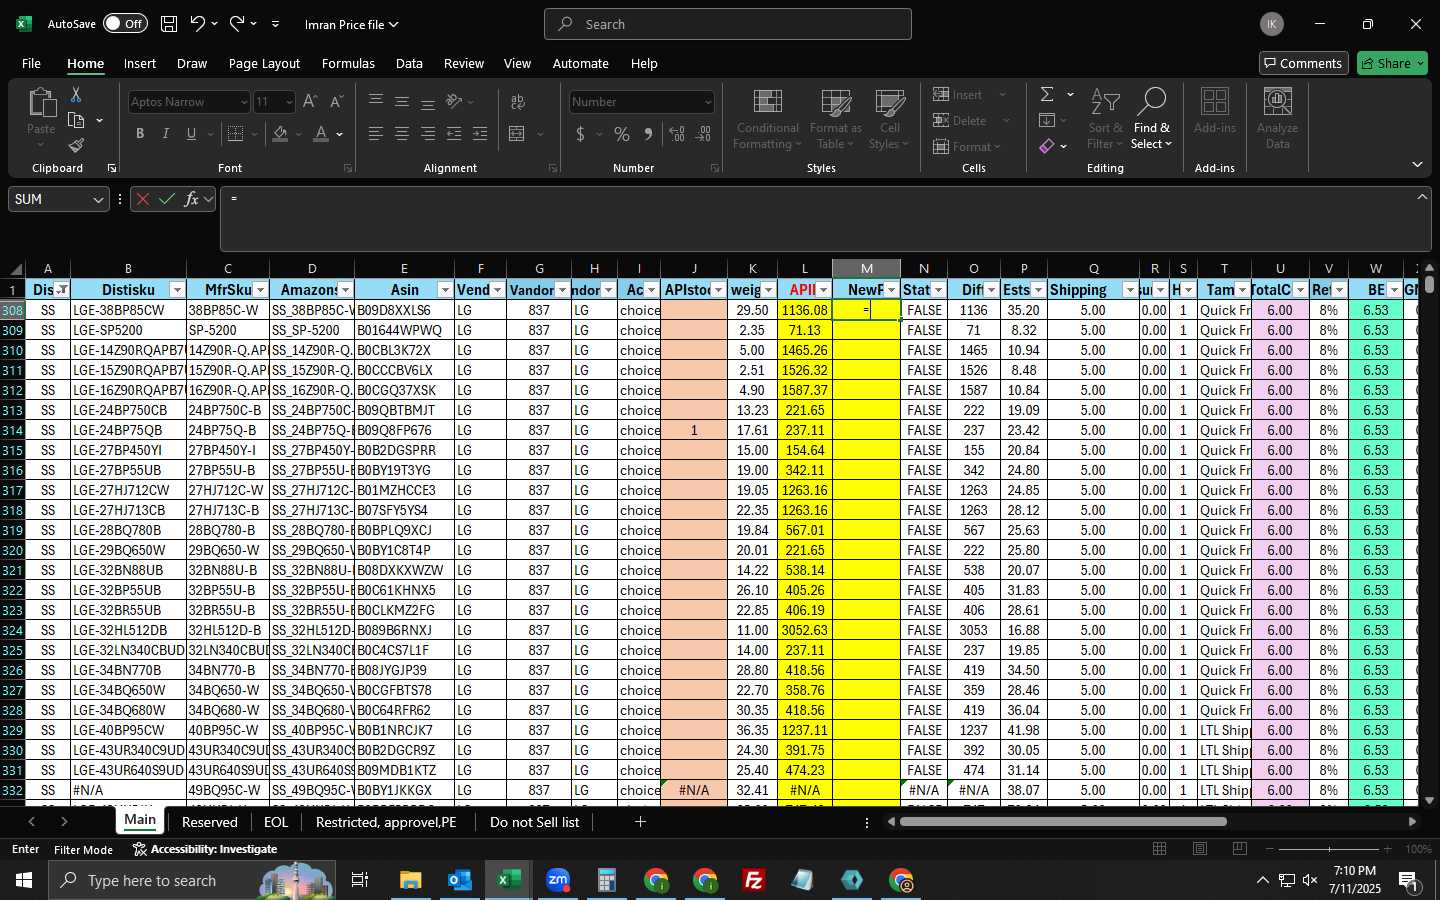Switch to Page Break Preview view
The height and width of the screenshot is (900, 1440).
pyautogui.click(x=1240, y=849)
